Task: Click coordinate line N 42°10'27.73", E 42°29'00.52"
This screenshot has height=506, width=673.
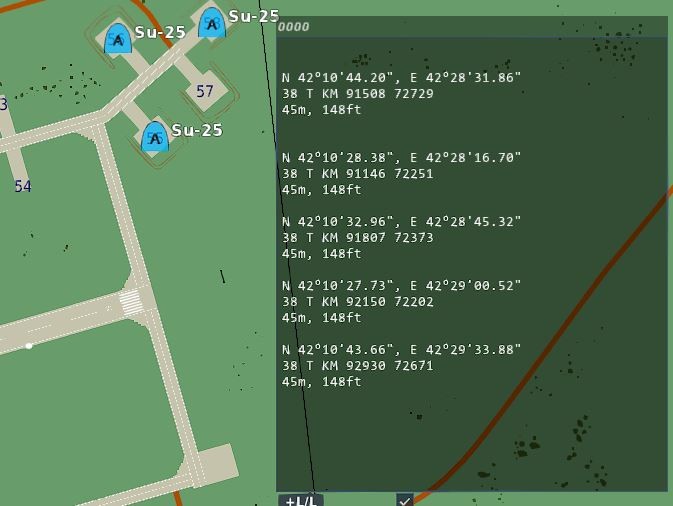Action: [401, 286]
